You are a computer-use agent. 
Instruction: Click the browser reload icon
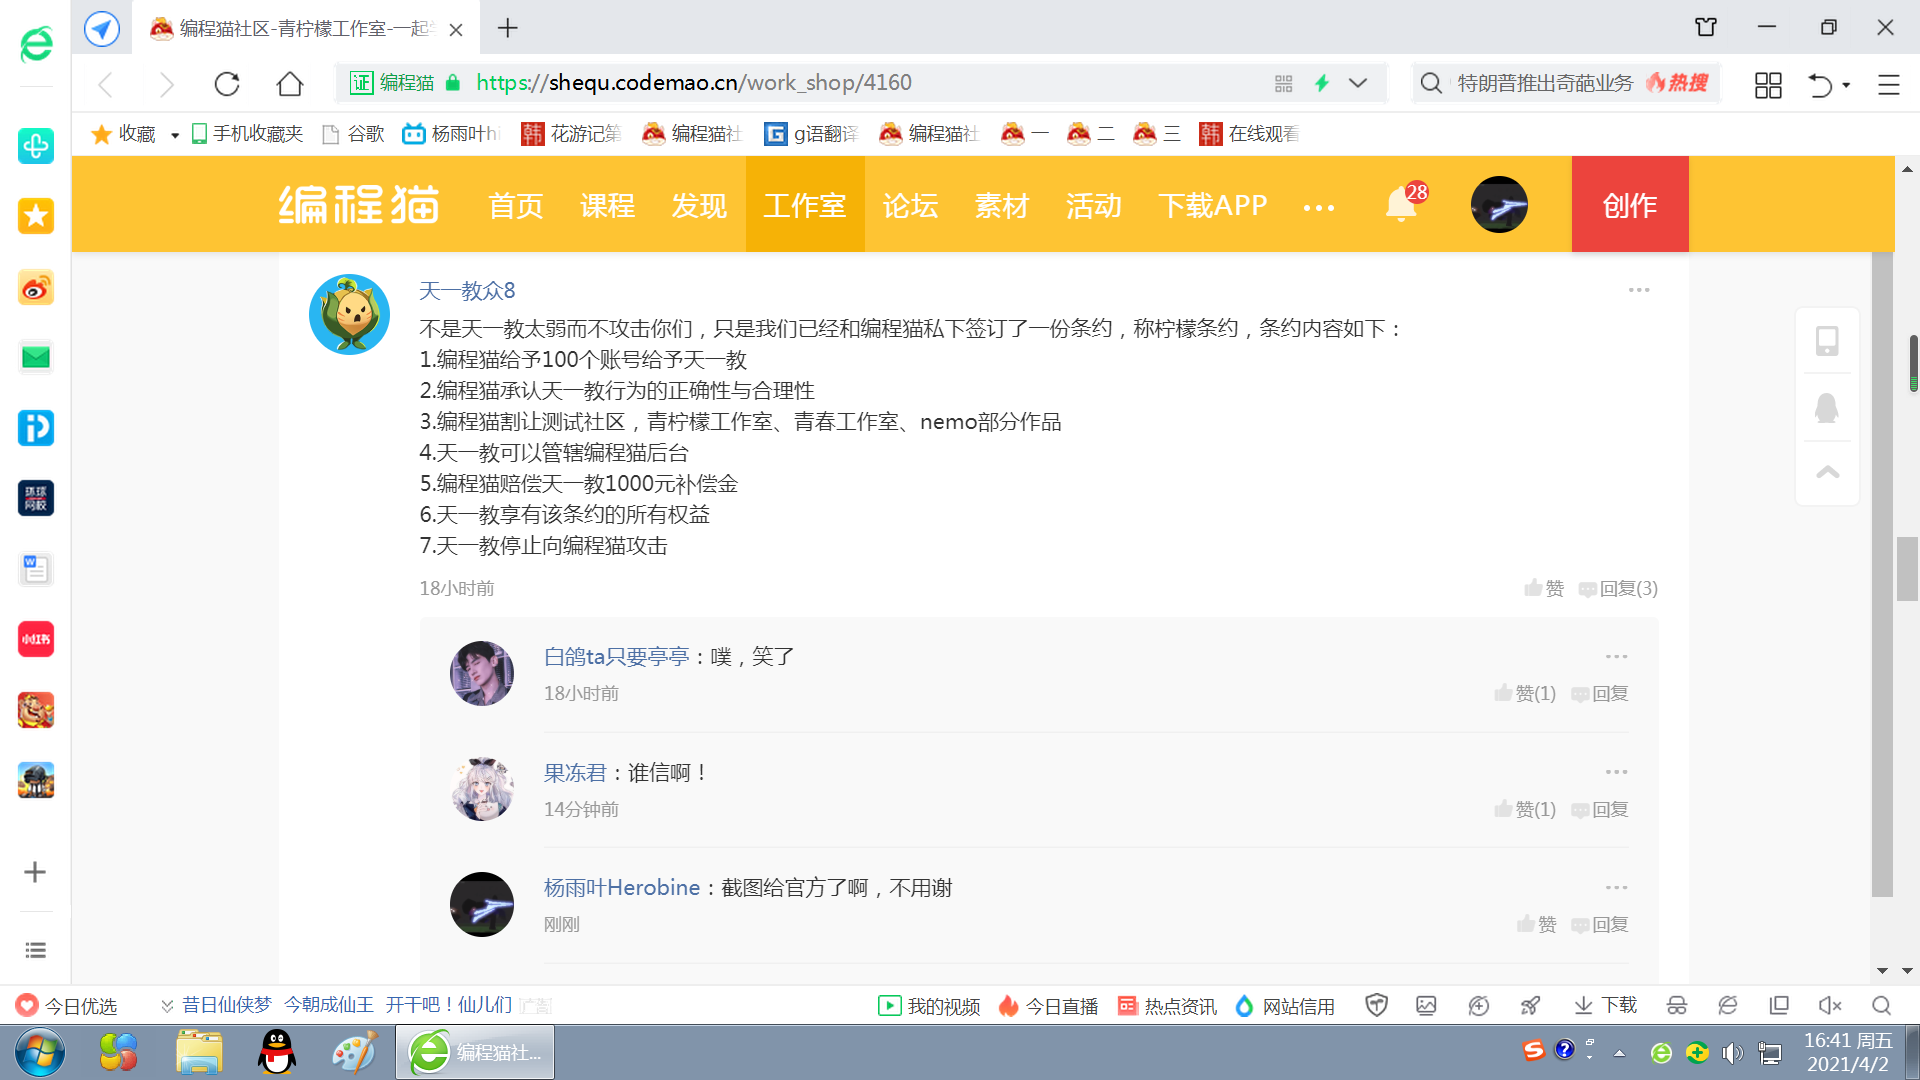pyautogui.click(x=227, y=83)
